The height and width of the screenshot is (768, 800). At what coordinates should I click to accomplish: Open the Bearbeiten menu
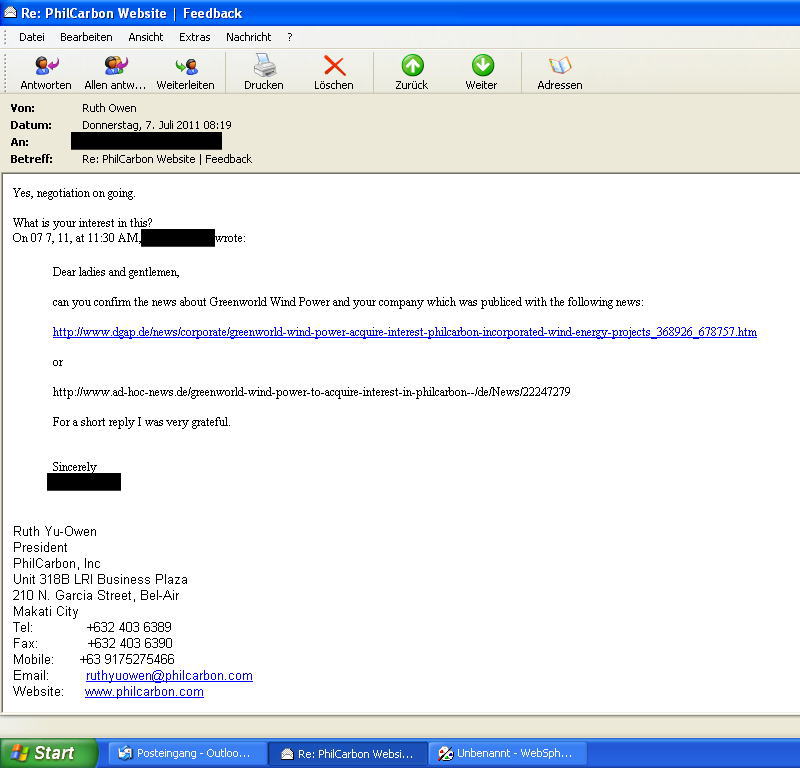point(86,37)
